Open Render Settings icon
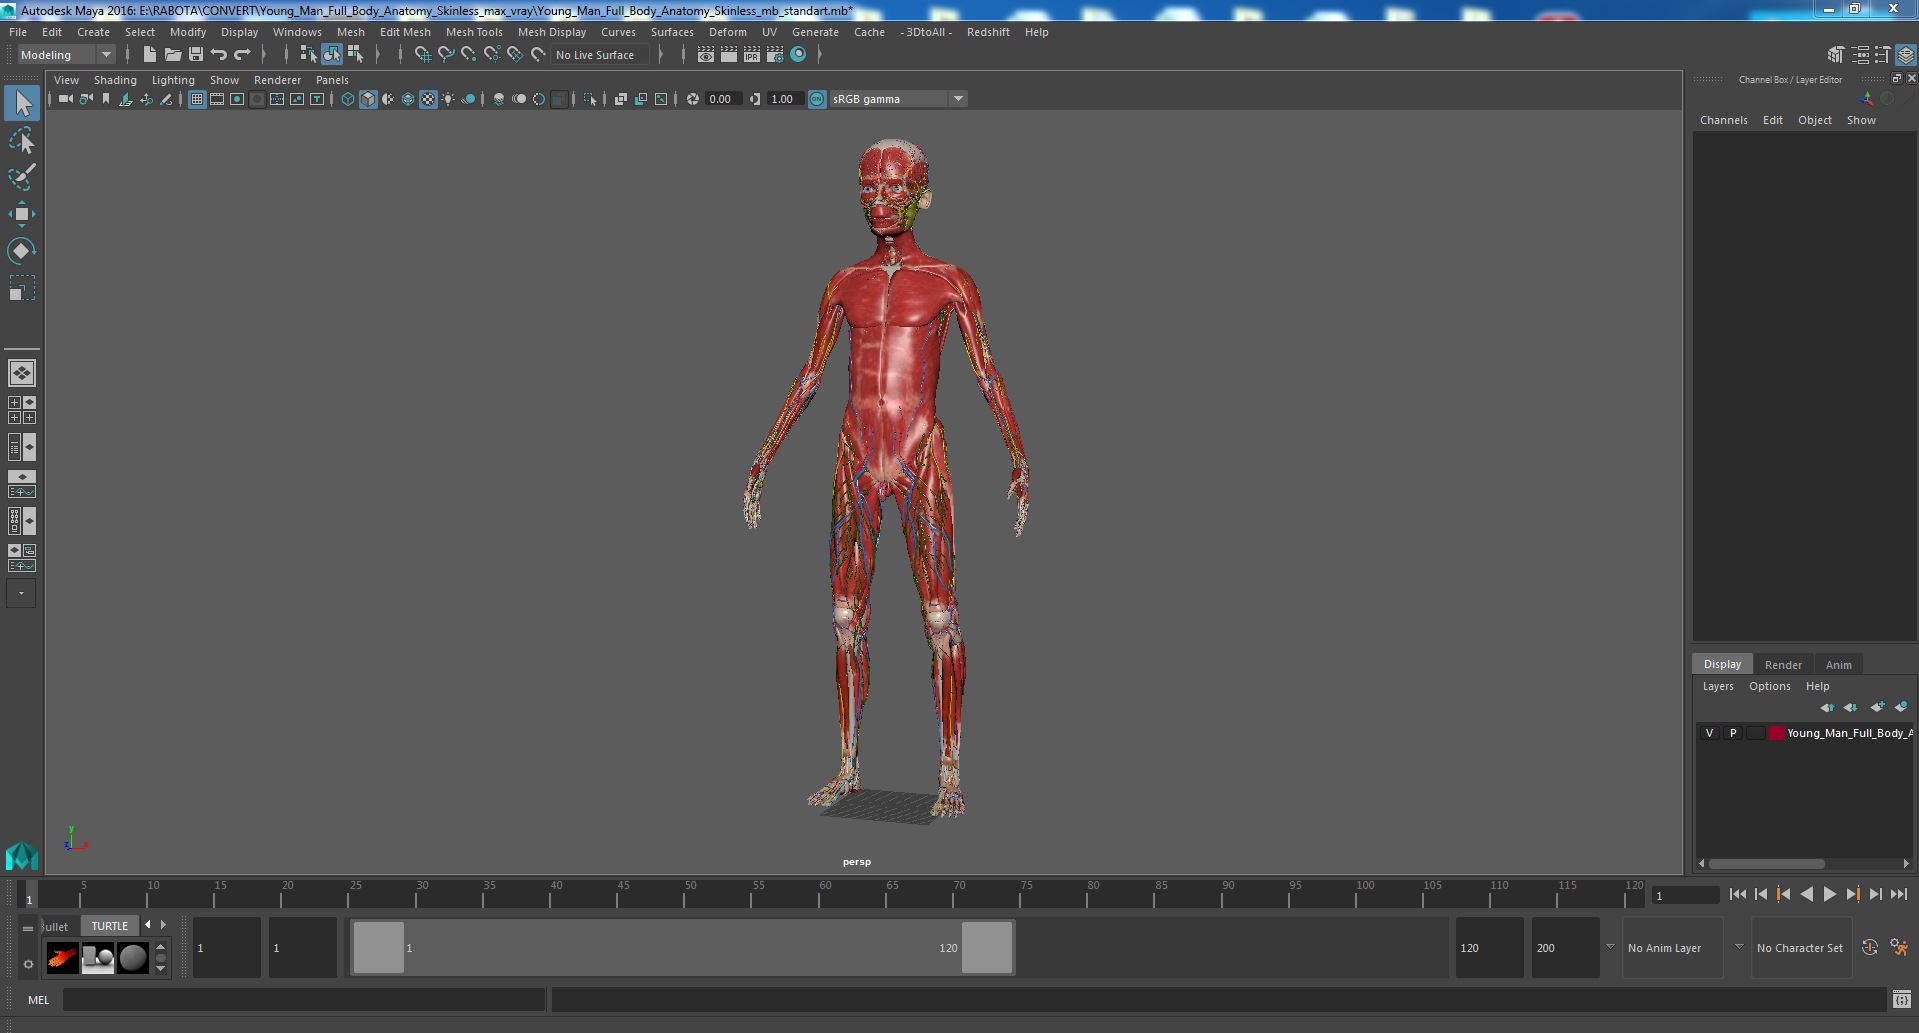 pos(774,55)
